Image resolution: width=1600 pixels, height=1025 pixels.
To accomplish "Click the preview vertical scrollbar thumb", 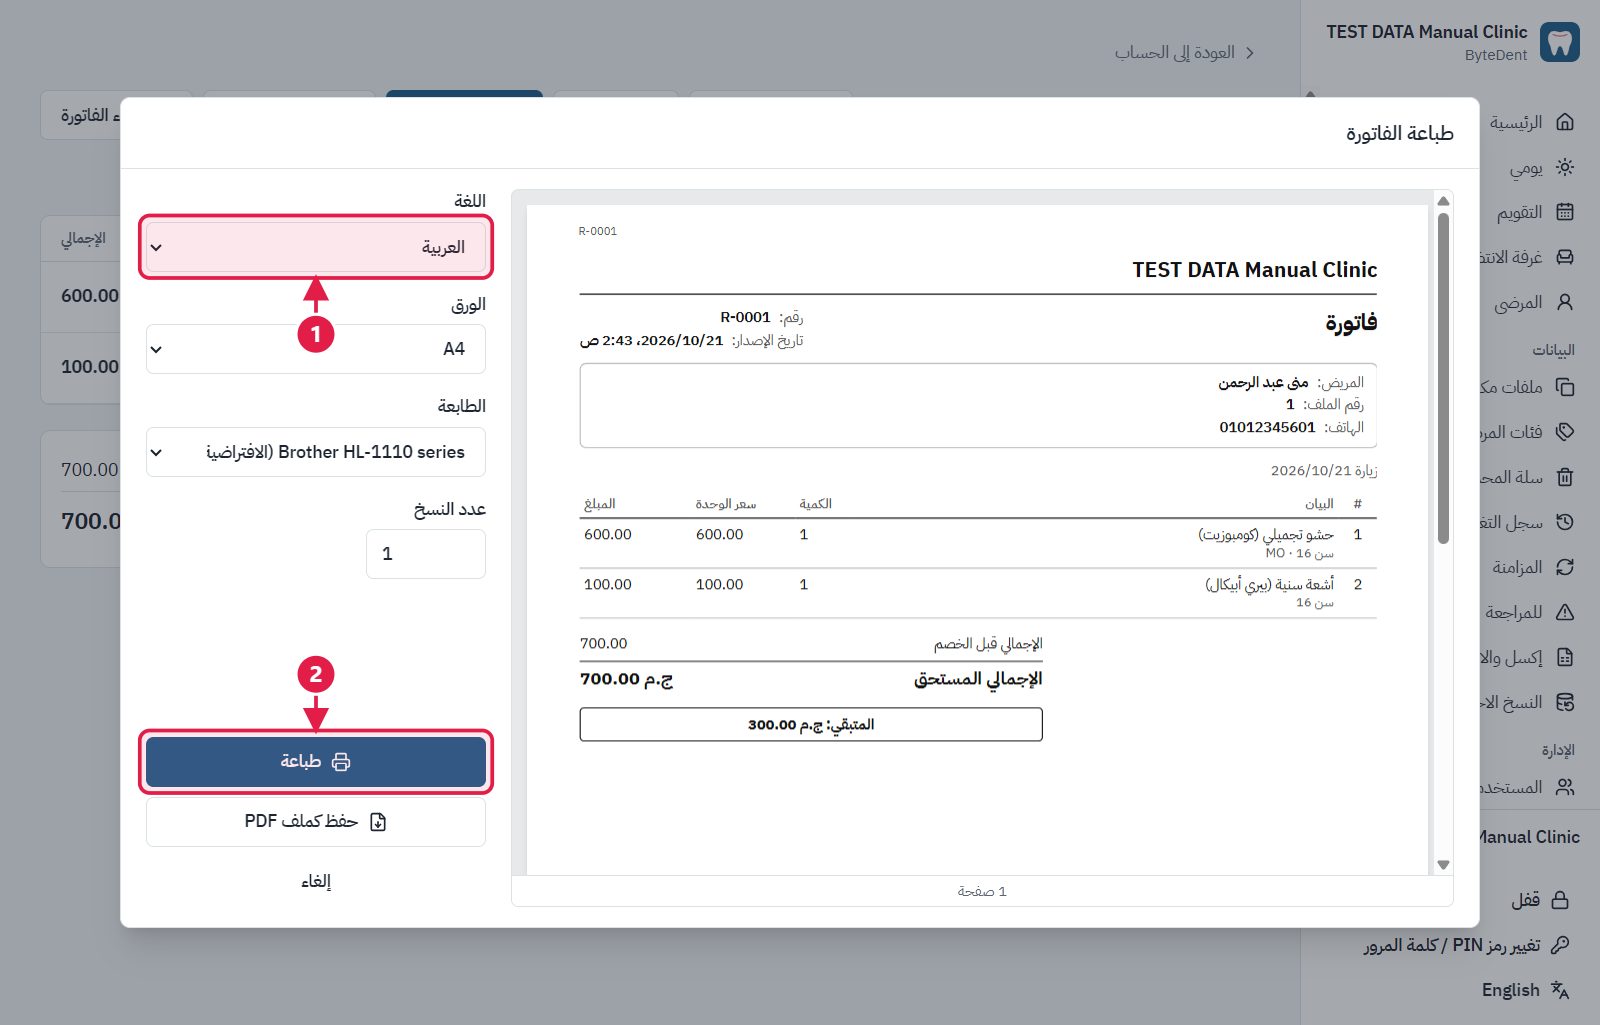I will click(x=1443, y=378).
